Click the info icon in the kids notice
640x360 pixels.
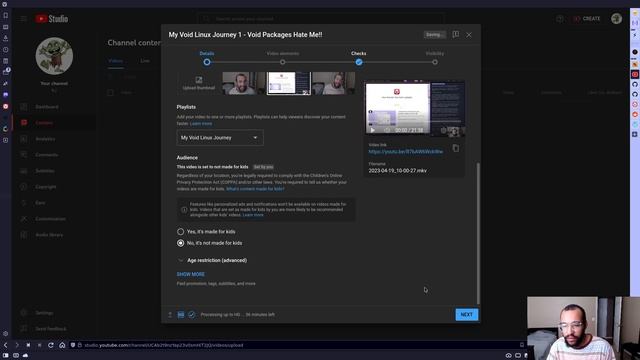click(184, 209)
